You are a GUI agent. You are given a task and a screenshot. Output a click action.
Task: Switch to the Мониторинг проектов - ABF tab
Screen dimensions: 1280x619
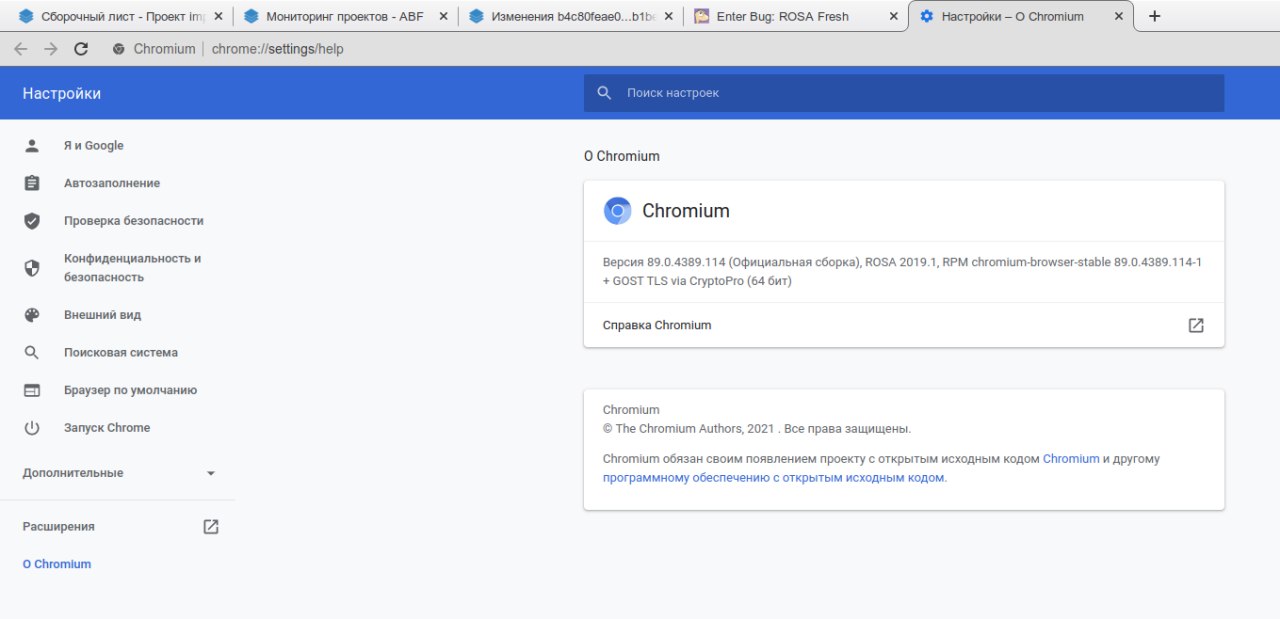coord(345,16)
